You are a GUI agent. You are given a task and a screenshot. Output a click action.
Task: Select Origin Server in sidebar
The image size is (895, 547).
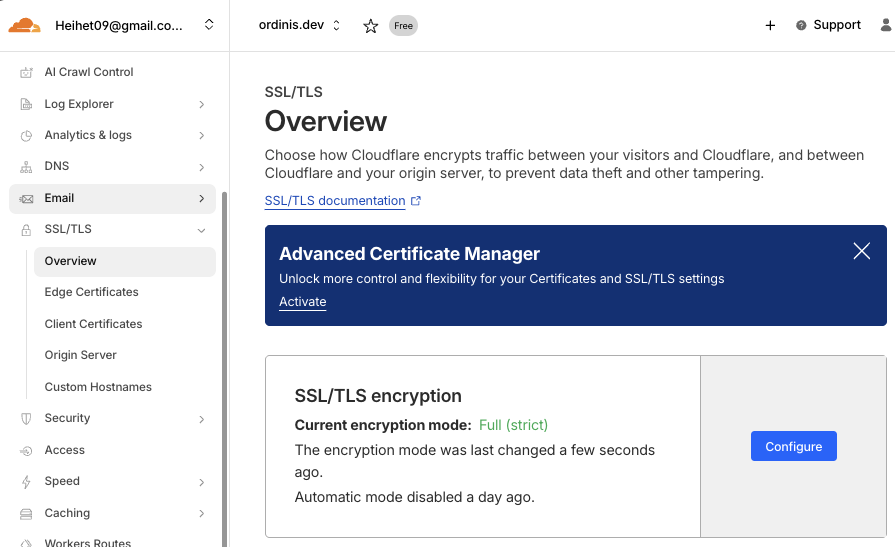tap(80, 355)
